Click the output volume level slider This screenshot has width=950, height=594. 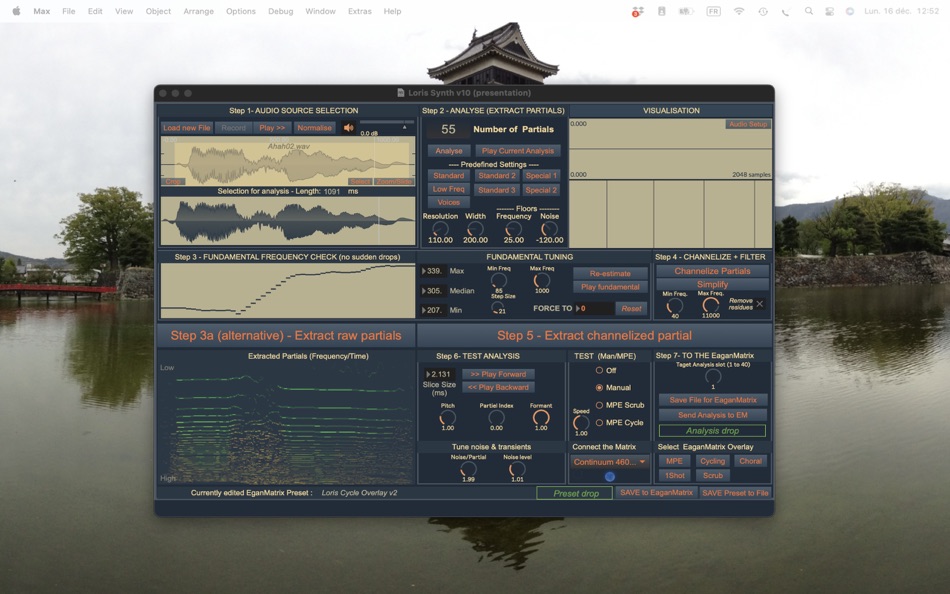387,122
